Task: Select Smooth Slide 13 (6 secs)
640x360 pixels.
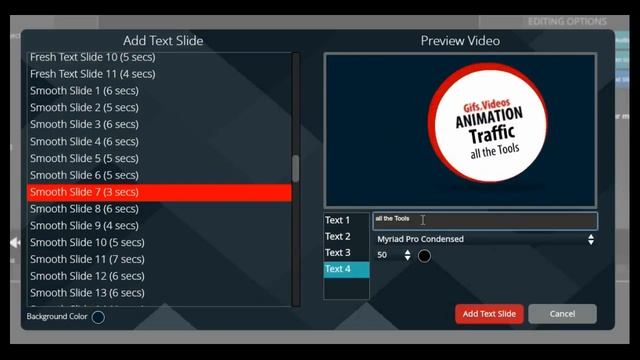Action: click(159, 293)
